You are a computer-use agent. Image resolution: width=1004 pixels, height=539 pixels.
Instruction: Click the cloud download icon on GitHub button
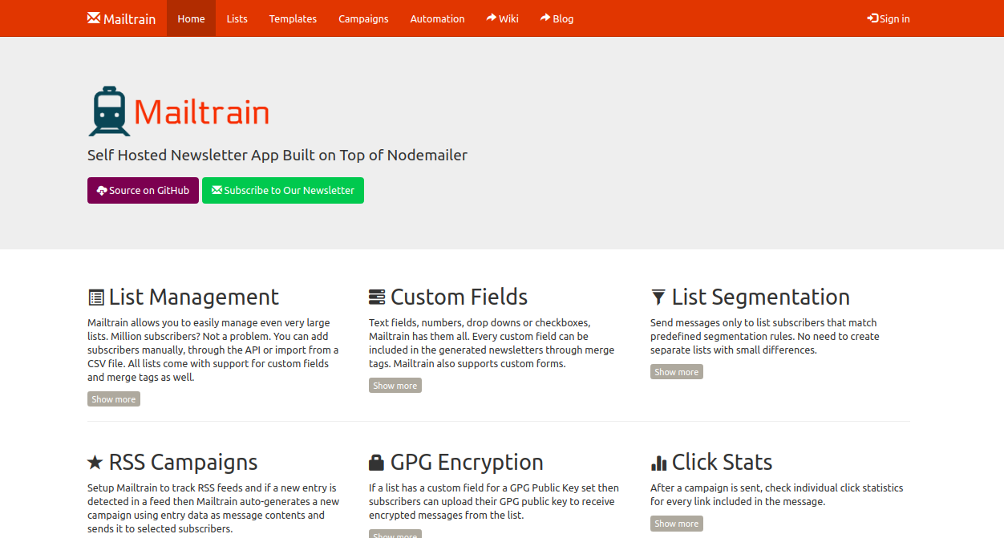(102, 191)
